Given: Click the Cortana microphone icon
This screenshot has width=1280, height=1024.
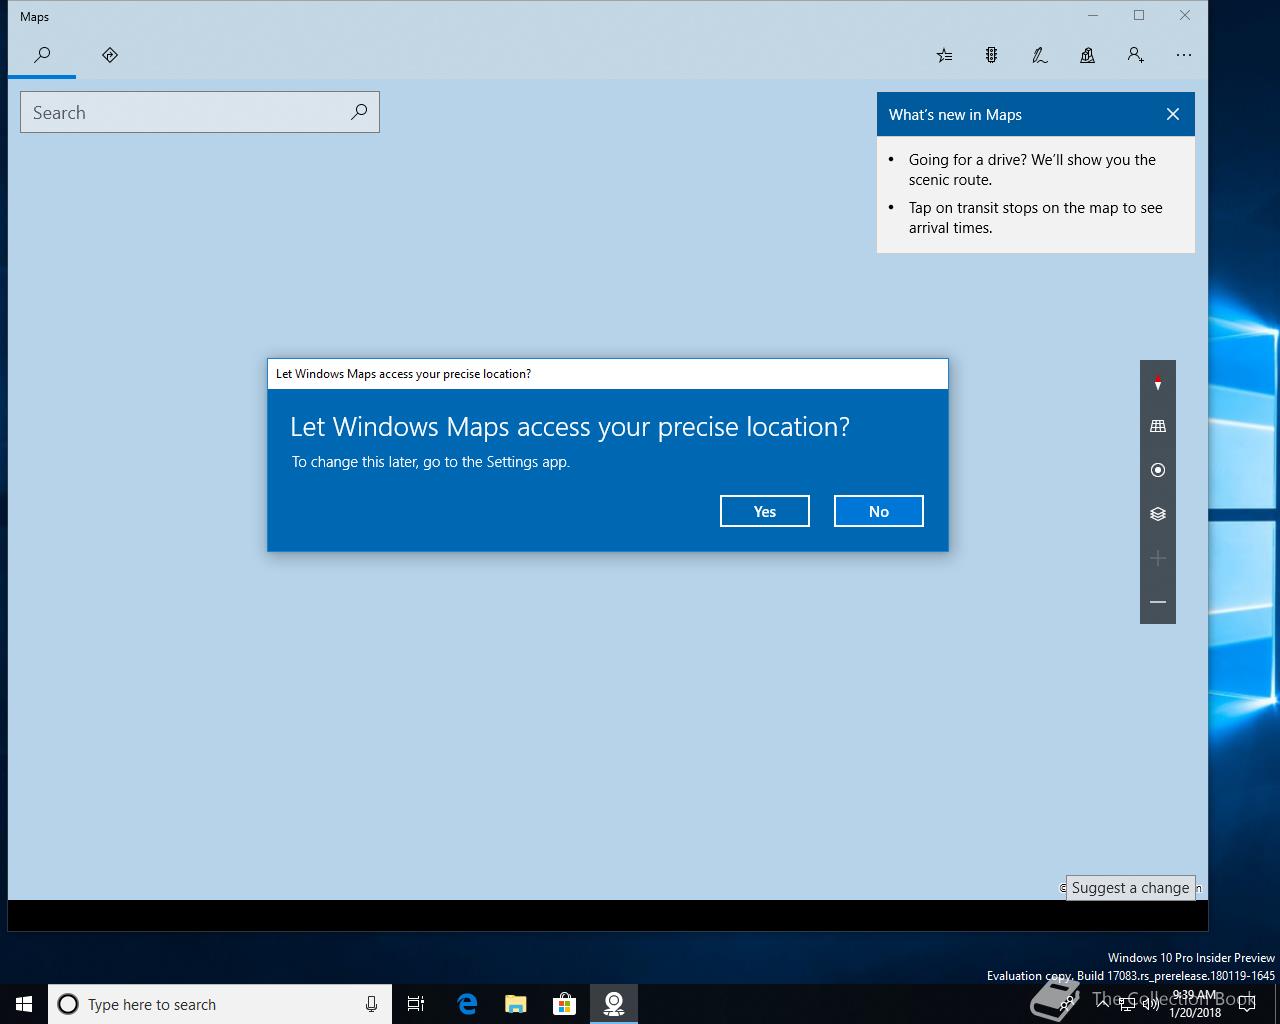Looking at the screenshot, I should pyautogui.click(x=371, y=1004).
